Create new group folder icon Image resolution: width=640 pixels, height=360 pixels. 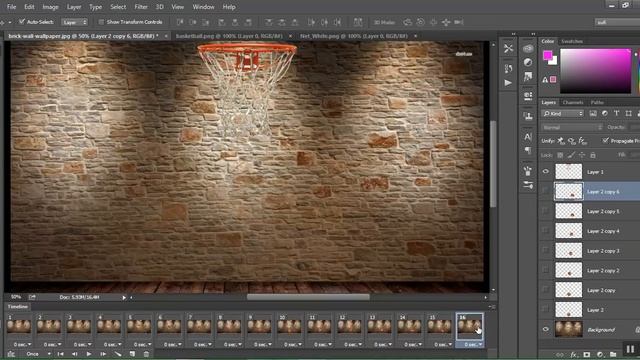click(x=613, y=355)
